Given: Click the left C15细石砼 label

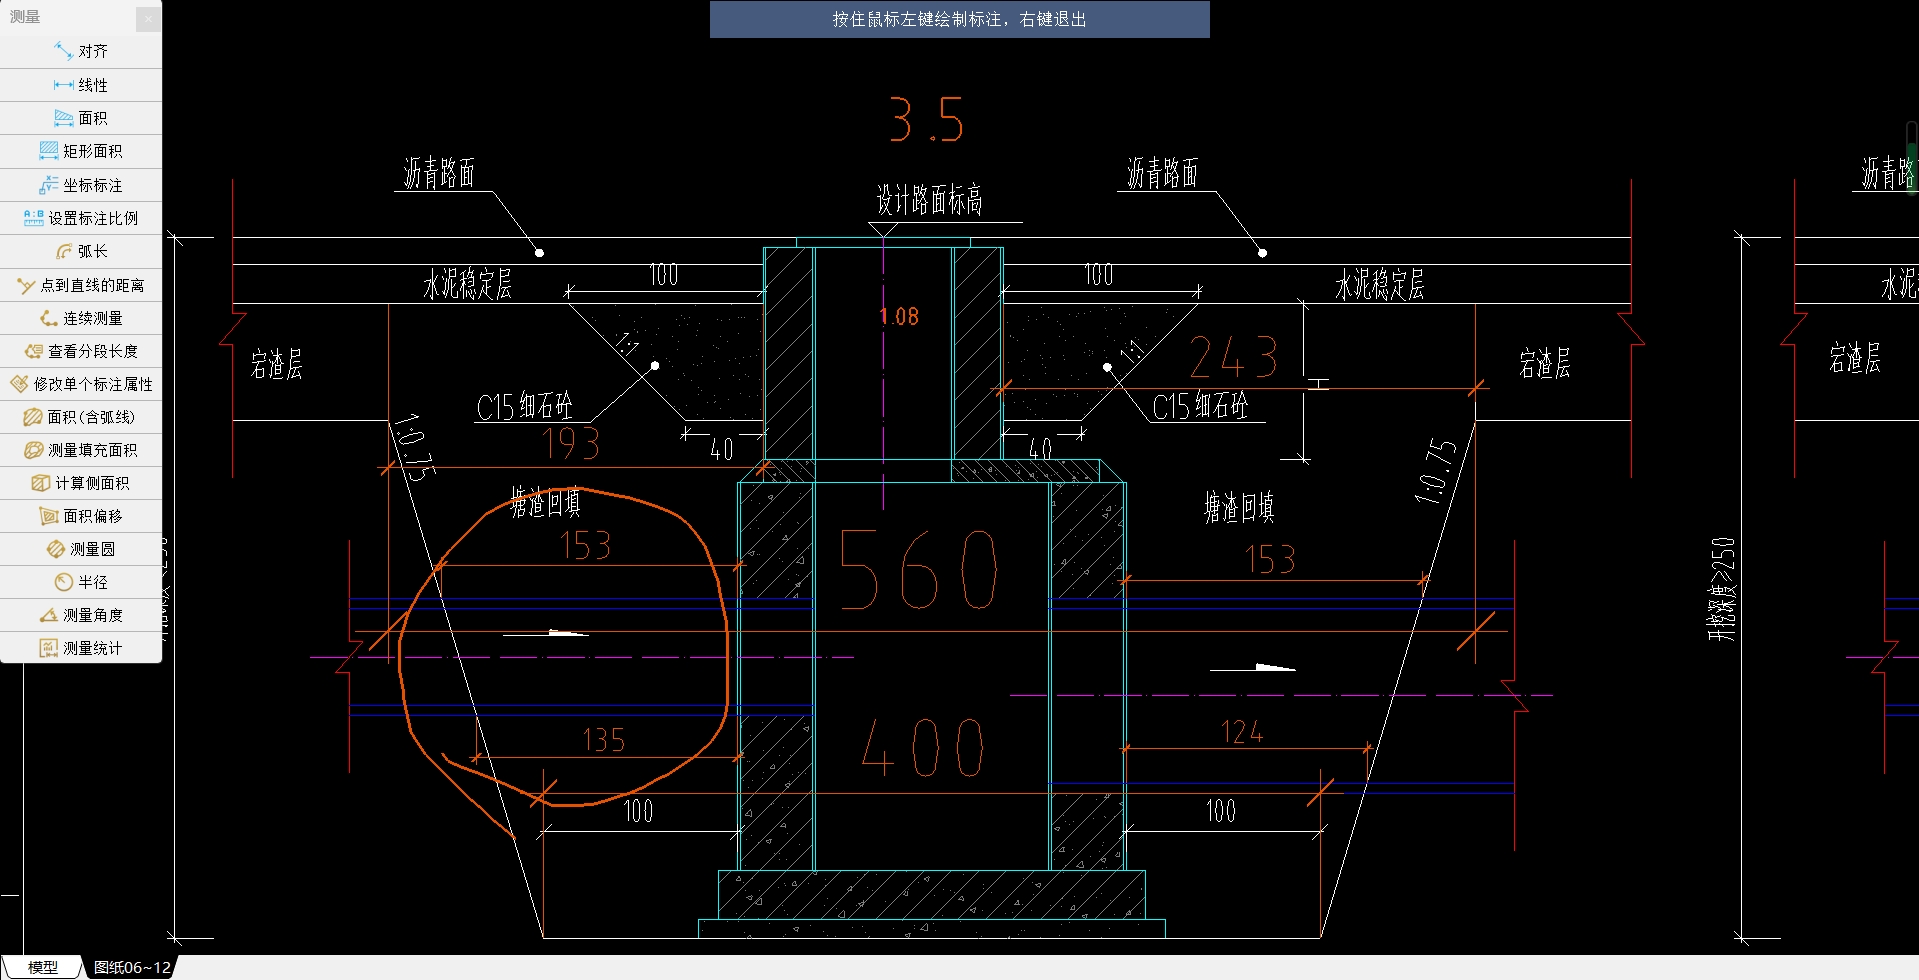Looking at the screenshot, I should [x=524, y=406].
